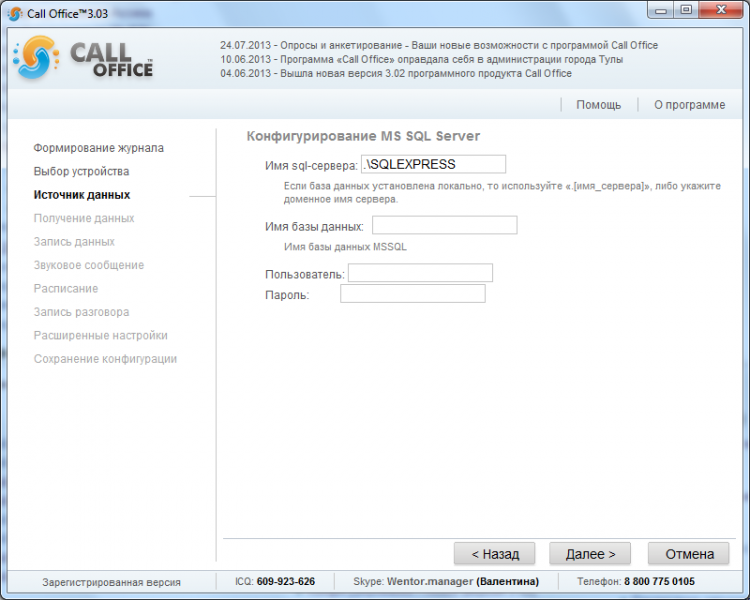
Task: Click the < Назад button
Action: coord(495,554)
